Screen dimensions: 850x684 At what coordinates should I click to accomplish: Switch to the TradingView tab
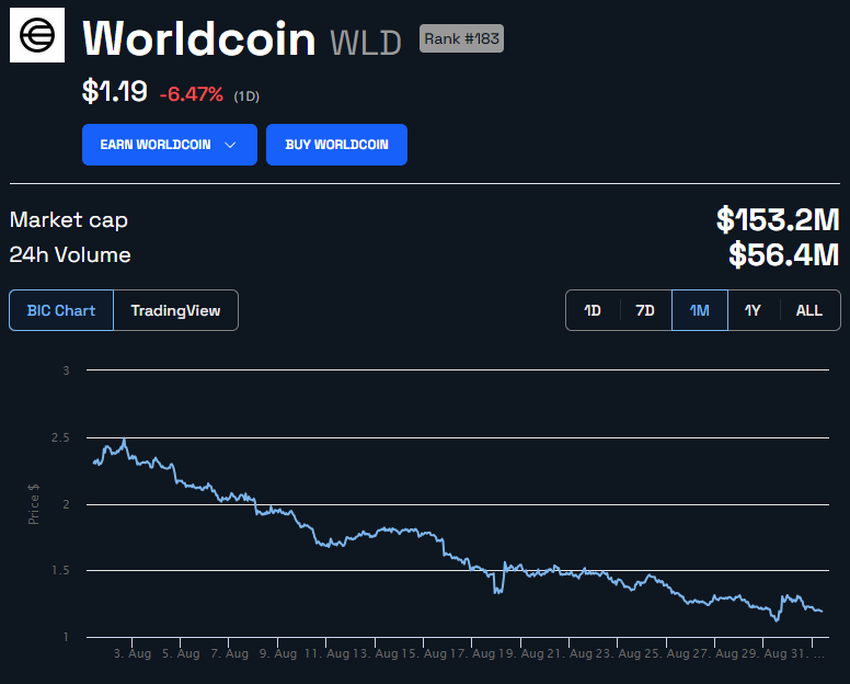tap(177, 310)
